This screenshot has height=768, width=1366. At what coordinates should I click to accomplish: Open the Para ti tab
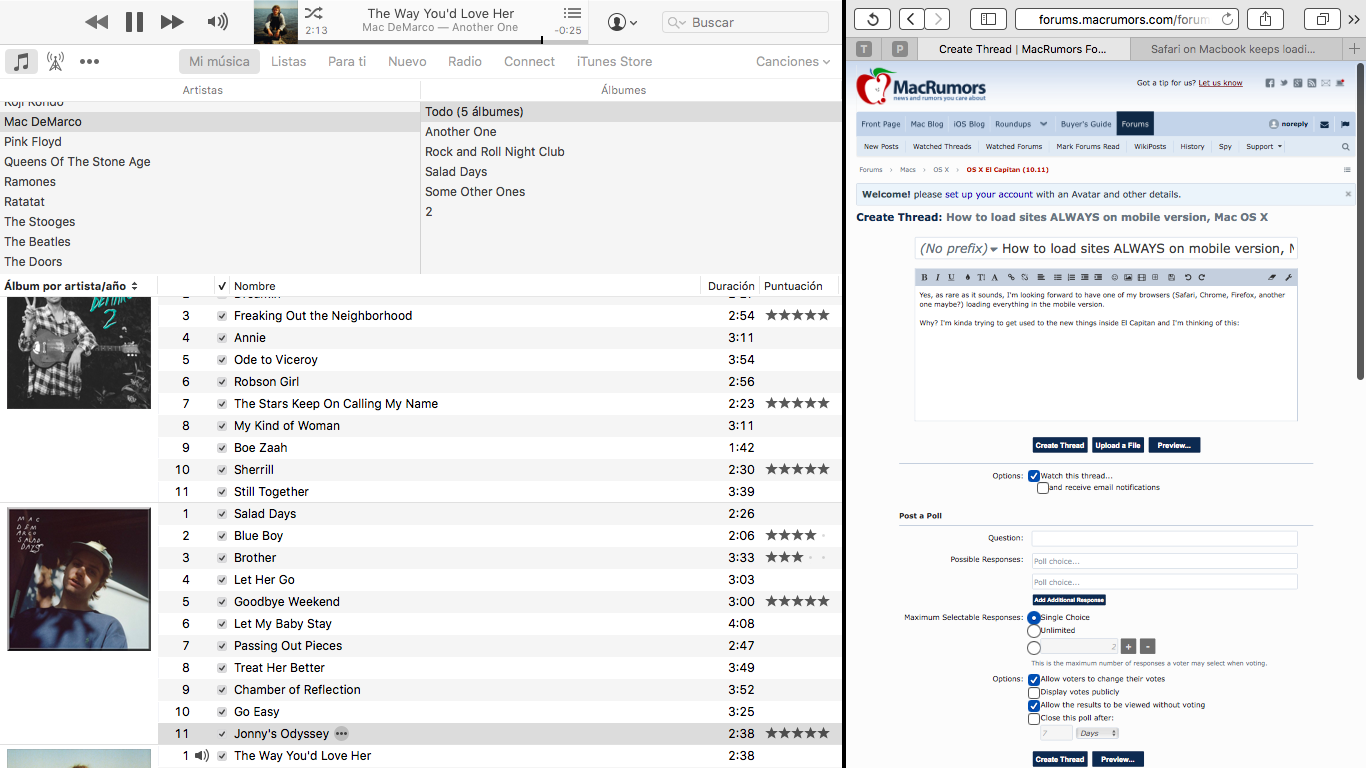347,61
